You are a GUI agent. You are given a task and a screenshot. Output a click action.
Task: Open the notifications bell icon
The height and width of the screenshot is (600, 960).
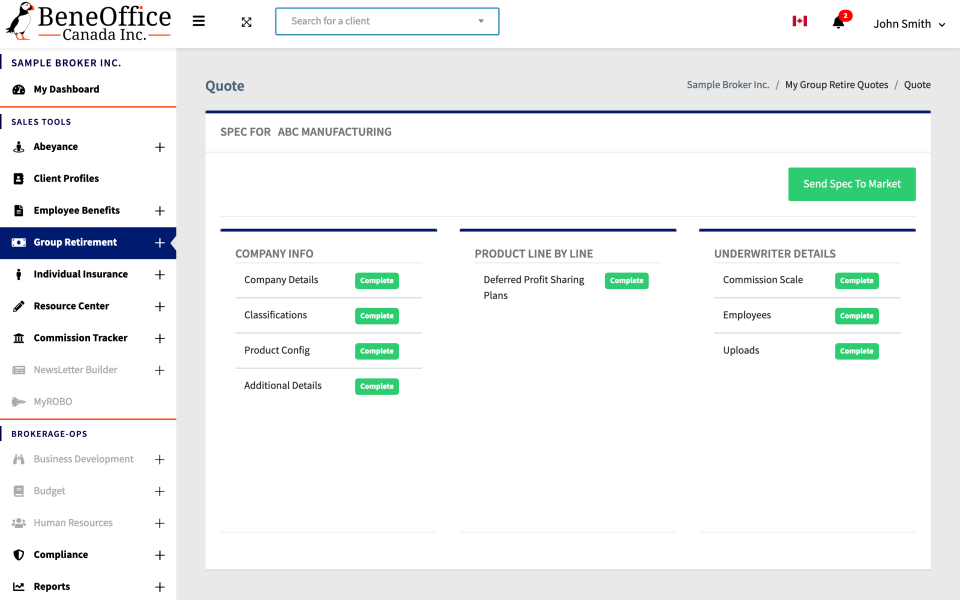pyautogui.click(x=840, y=22)
